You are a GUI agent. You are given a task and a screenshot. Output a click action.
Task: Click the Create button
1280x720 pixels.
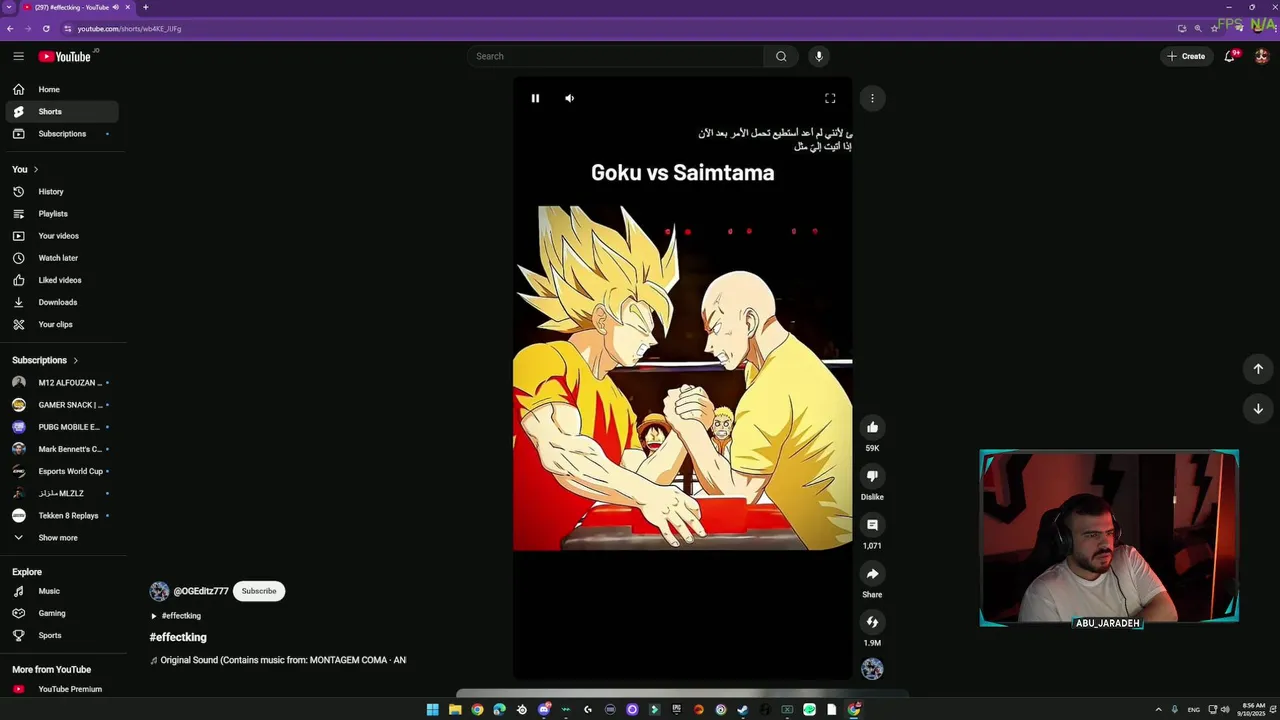click(1186, 56)
